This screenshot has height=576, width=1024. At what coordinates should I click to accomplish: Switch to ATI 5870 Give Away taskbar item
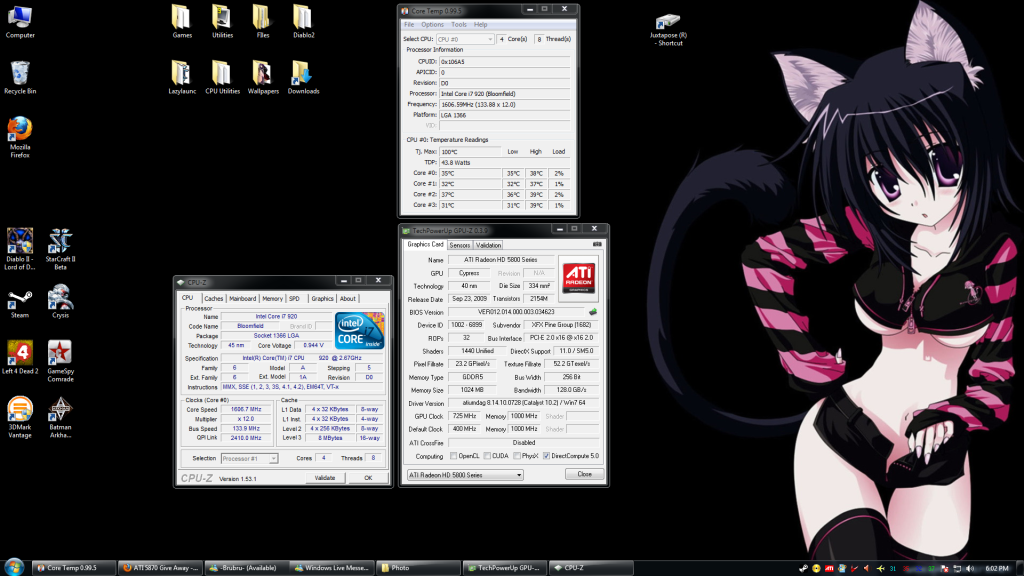click(161, 568)
